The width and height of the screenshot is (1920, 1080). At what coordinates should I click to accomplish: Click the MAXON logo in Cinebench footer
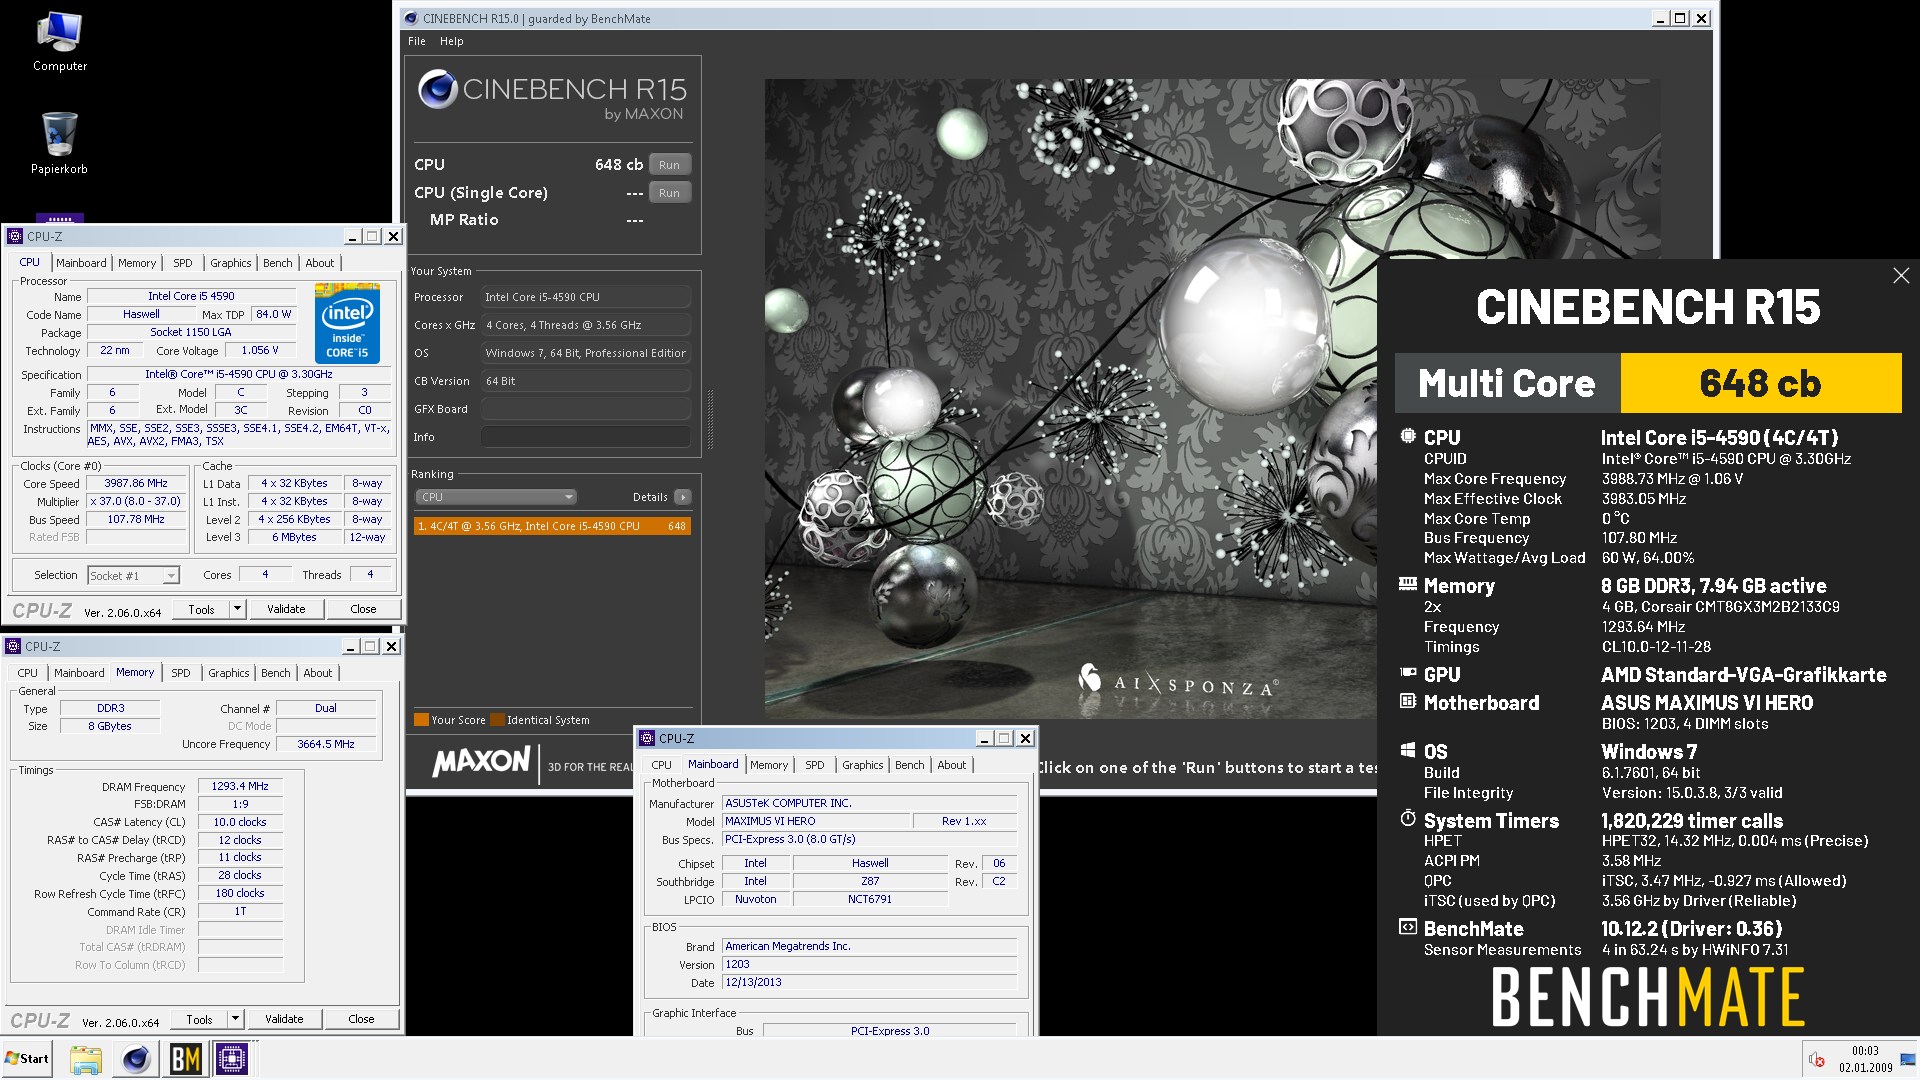[481, 762]
